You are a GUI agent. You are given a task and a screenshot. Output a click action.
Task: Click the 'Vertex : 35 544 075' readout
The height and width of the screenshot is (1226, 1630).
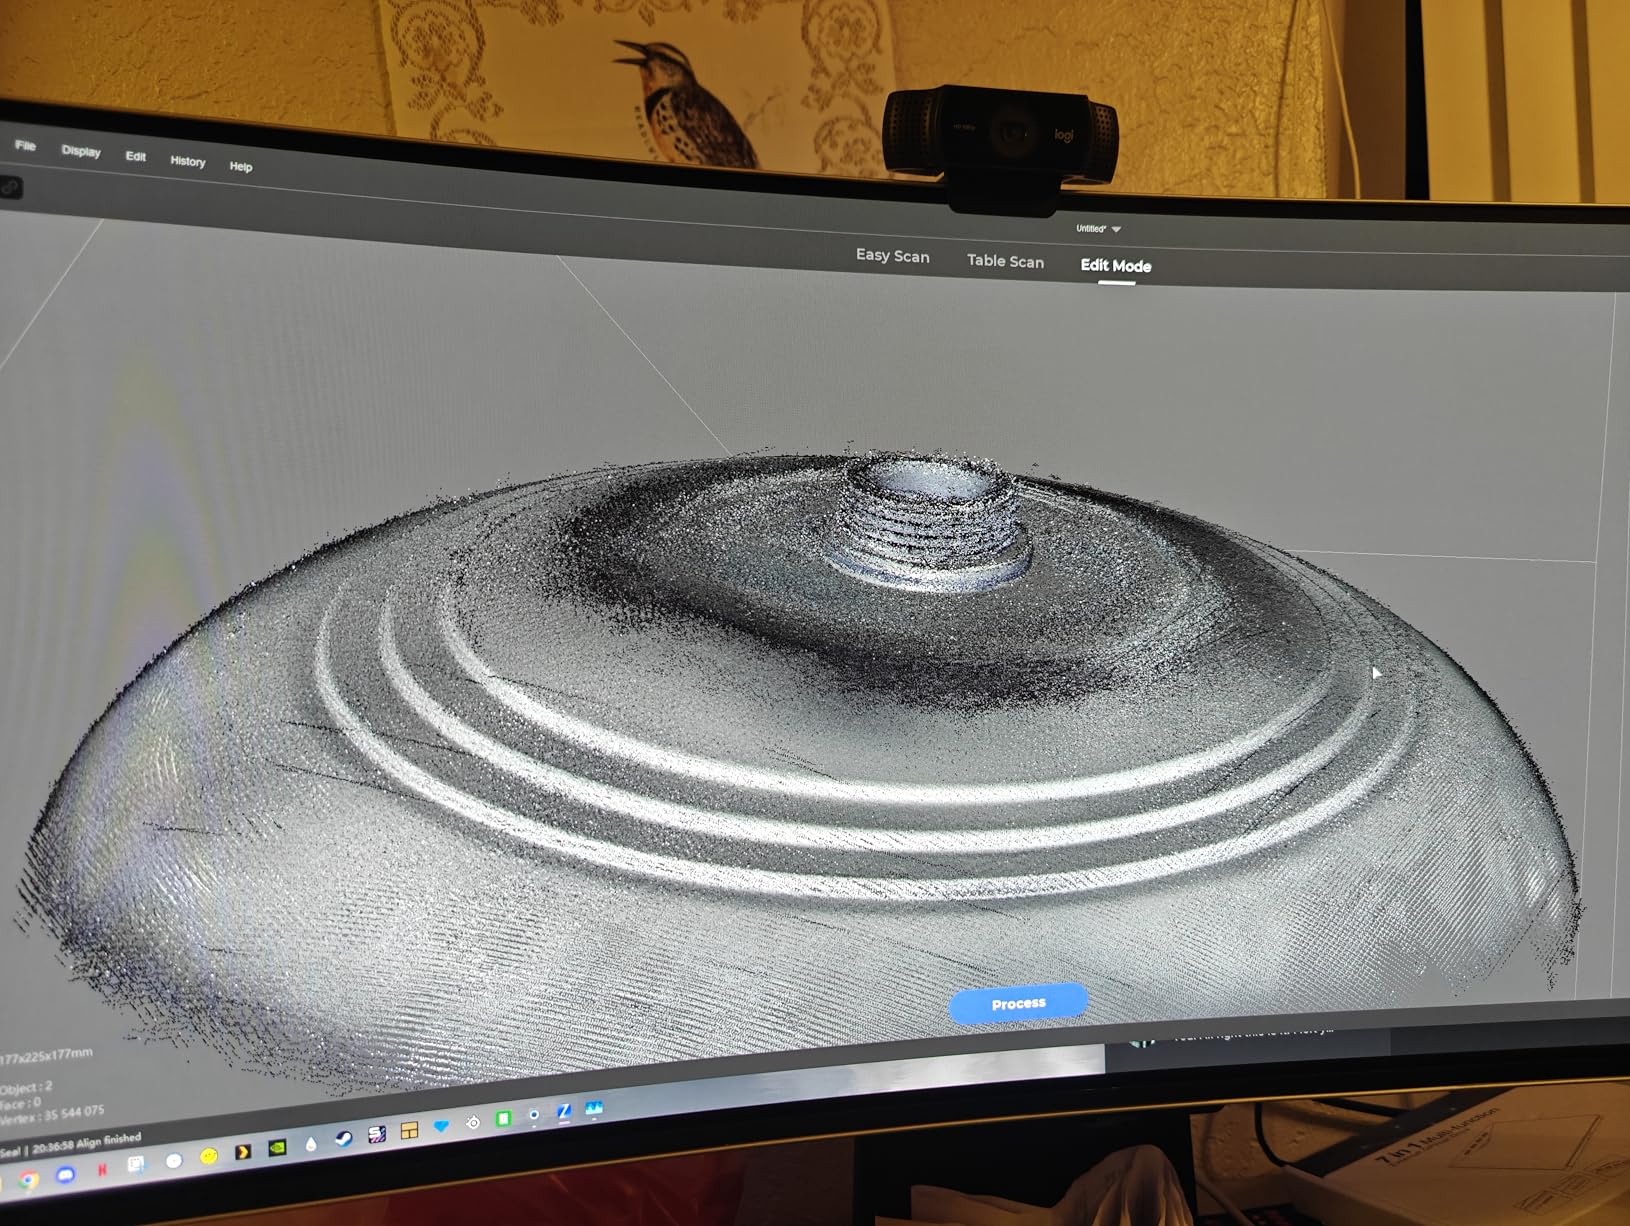click(x=52, y=1116)
